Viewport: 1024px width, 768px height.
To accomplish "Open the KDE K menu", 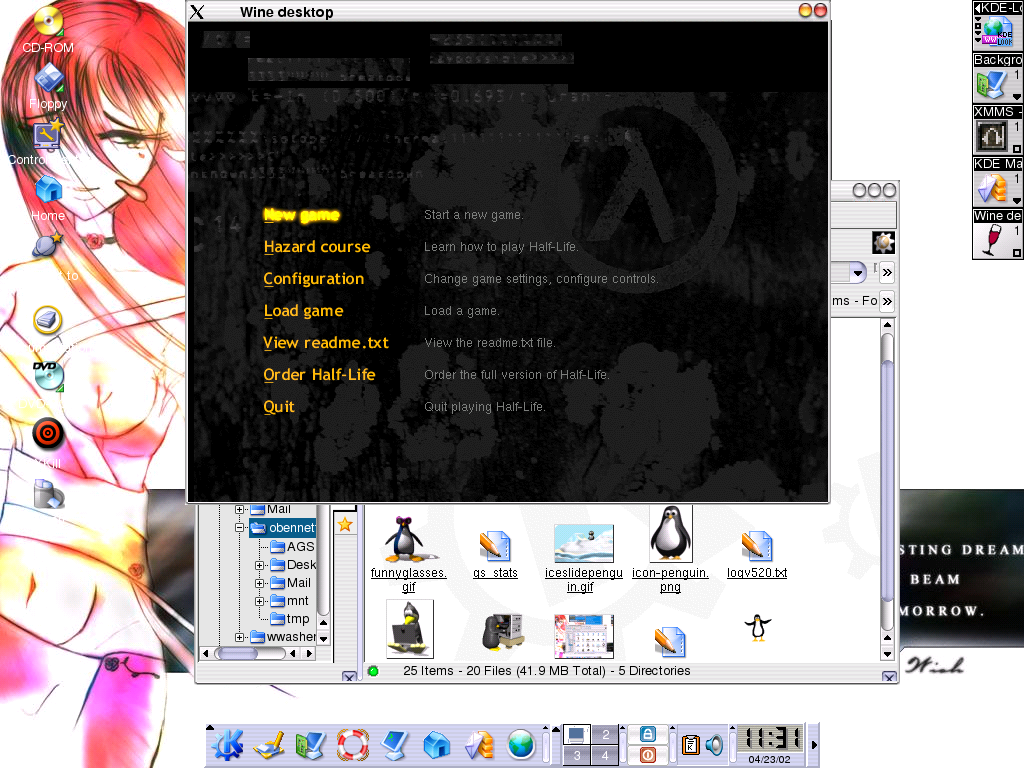I will click(227, 744).
